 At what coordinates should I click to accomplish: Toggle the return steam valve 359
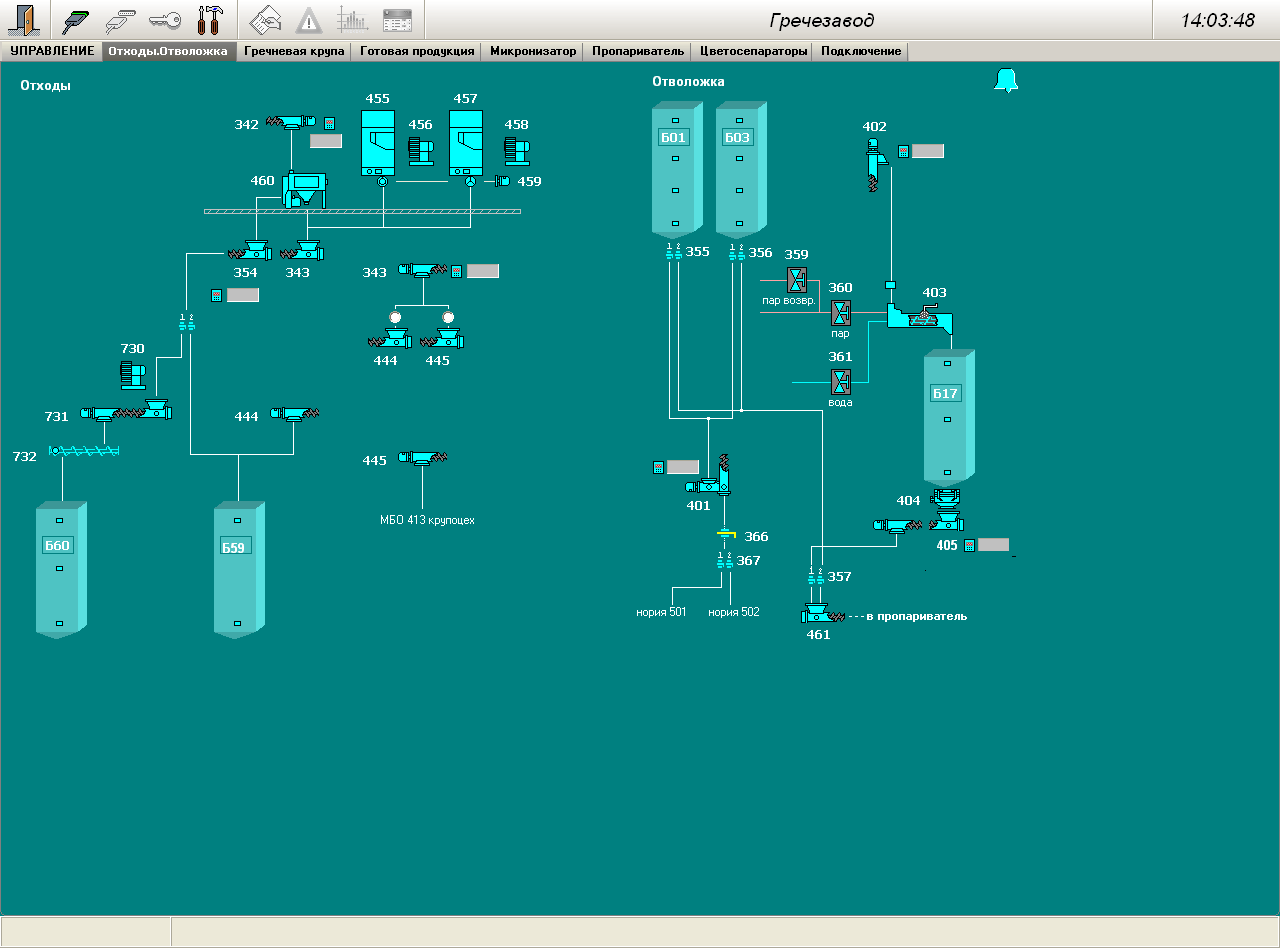coord(797,279)
